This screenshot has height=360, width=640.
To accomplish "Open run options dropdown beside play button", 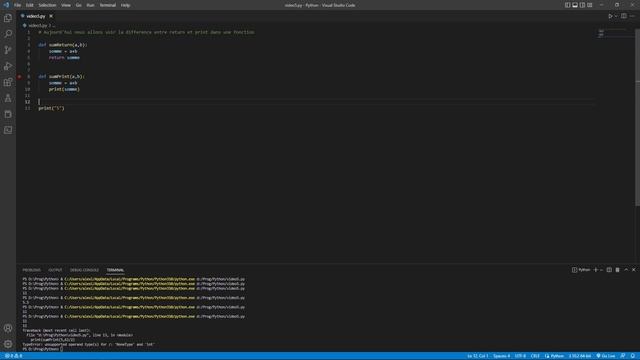I will (x=616, y=16).
